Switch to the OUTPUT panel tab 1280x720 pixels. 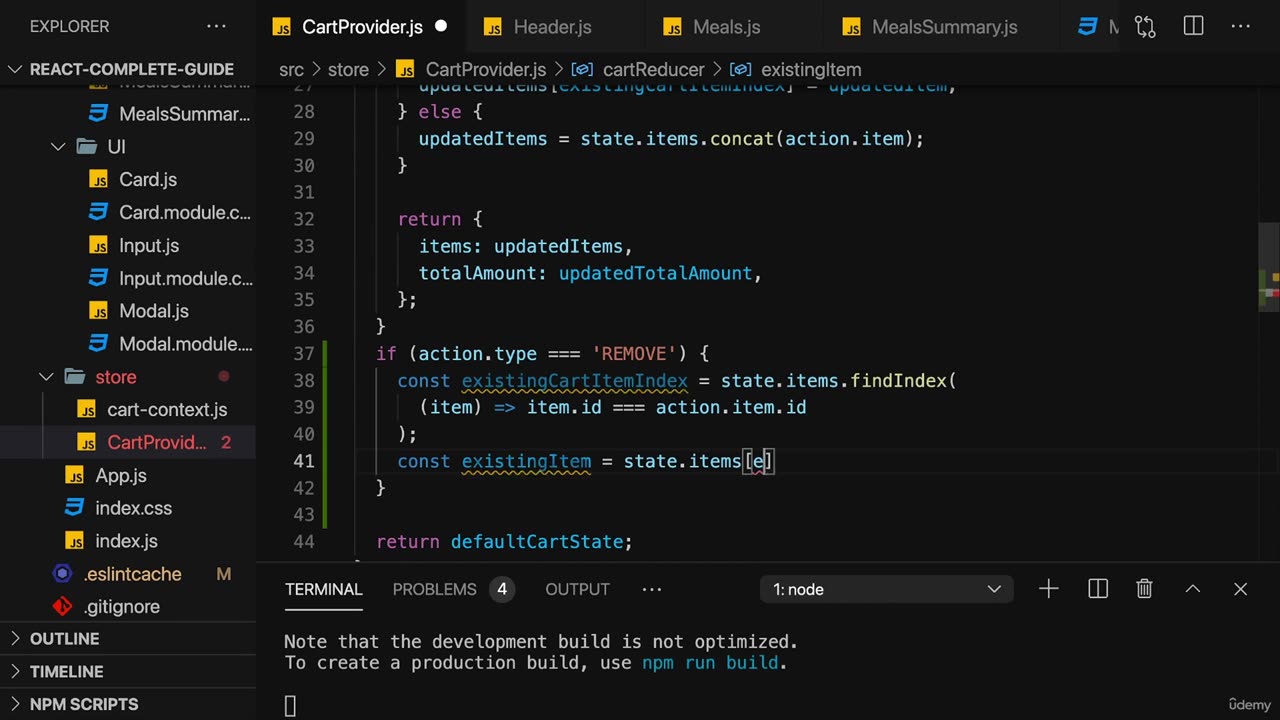[577, 589]
